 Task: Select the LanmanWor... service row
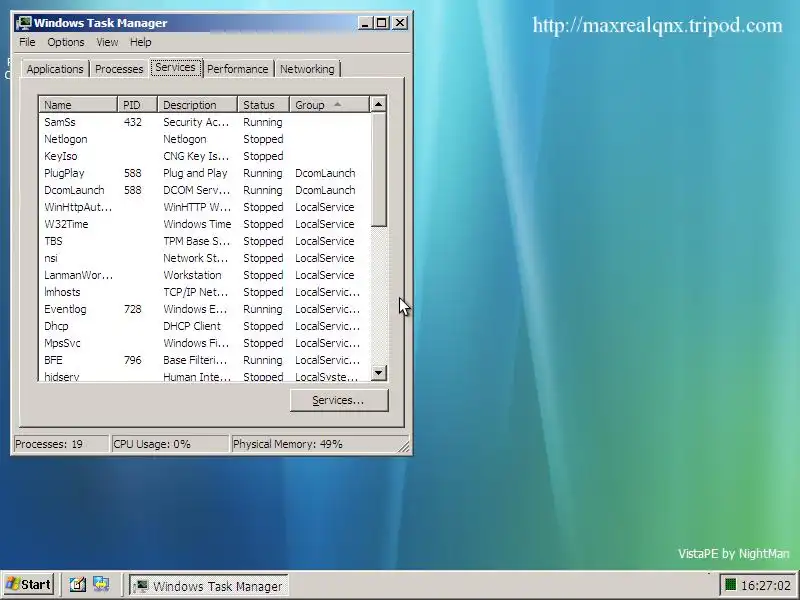click(204, 276)
